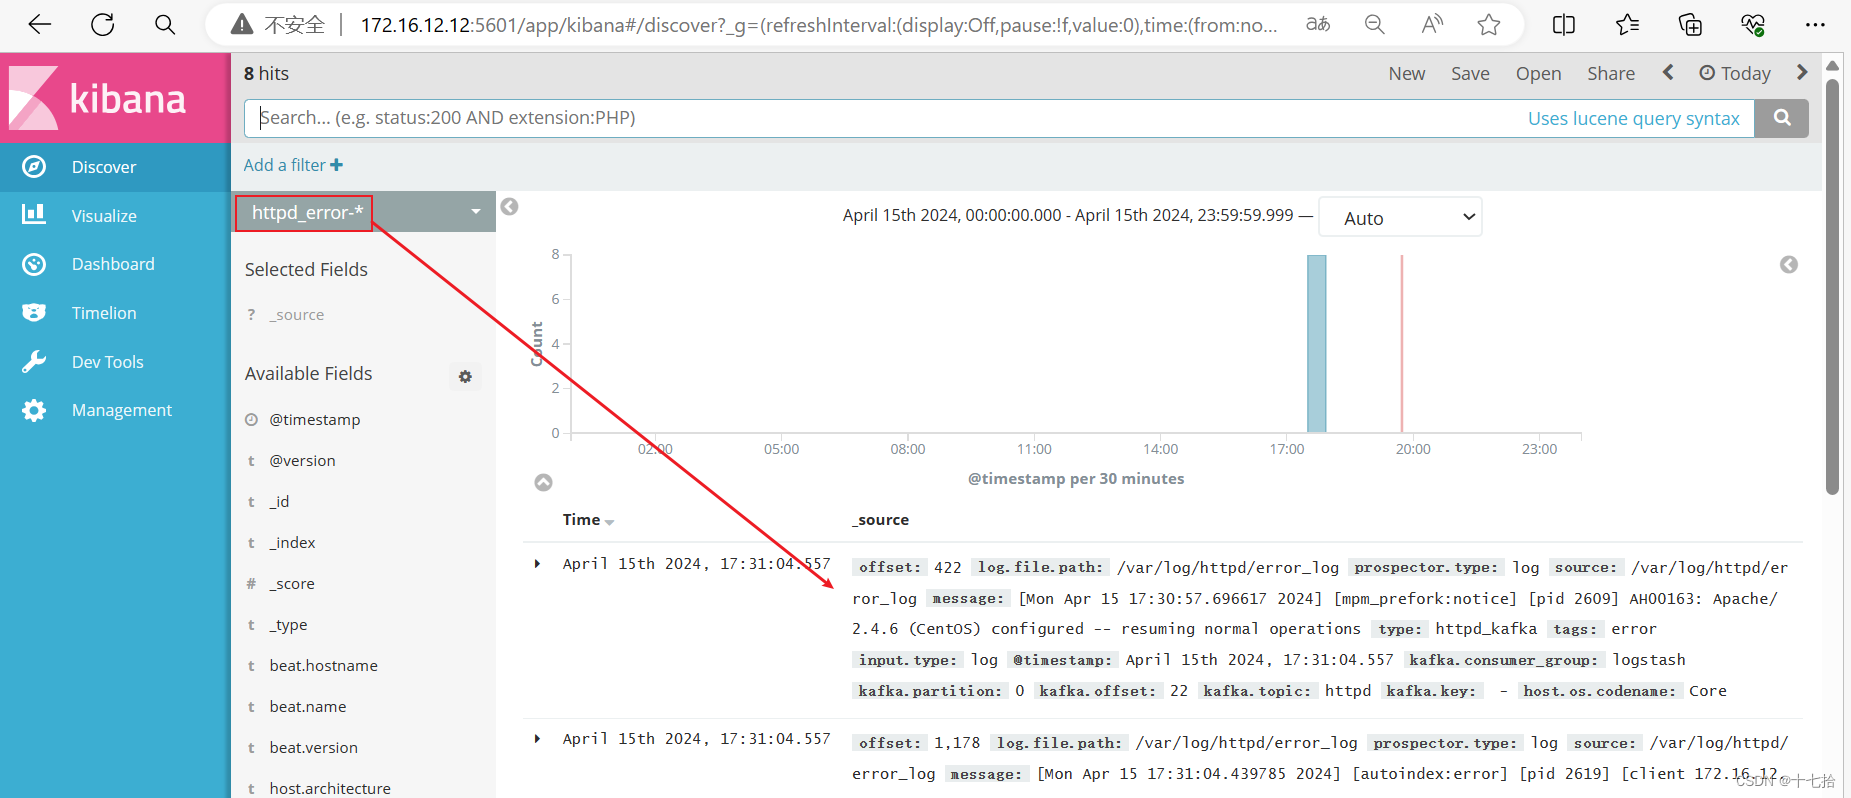1851x798 pixels.
Task: Select the _source selected field
Action: click(x=296, y=315)
